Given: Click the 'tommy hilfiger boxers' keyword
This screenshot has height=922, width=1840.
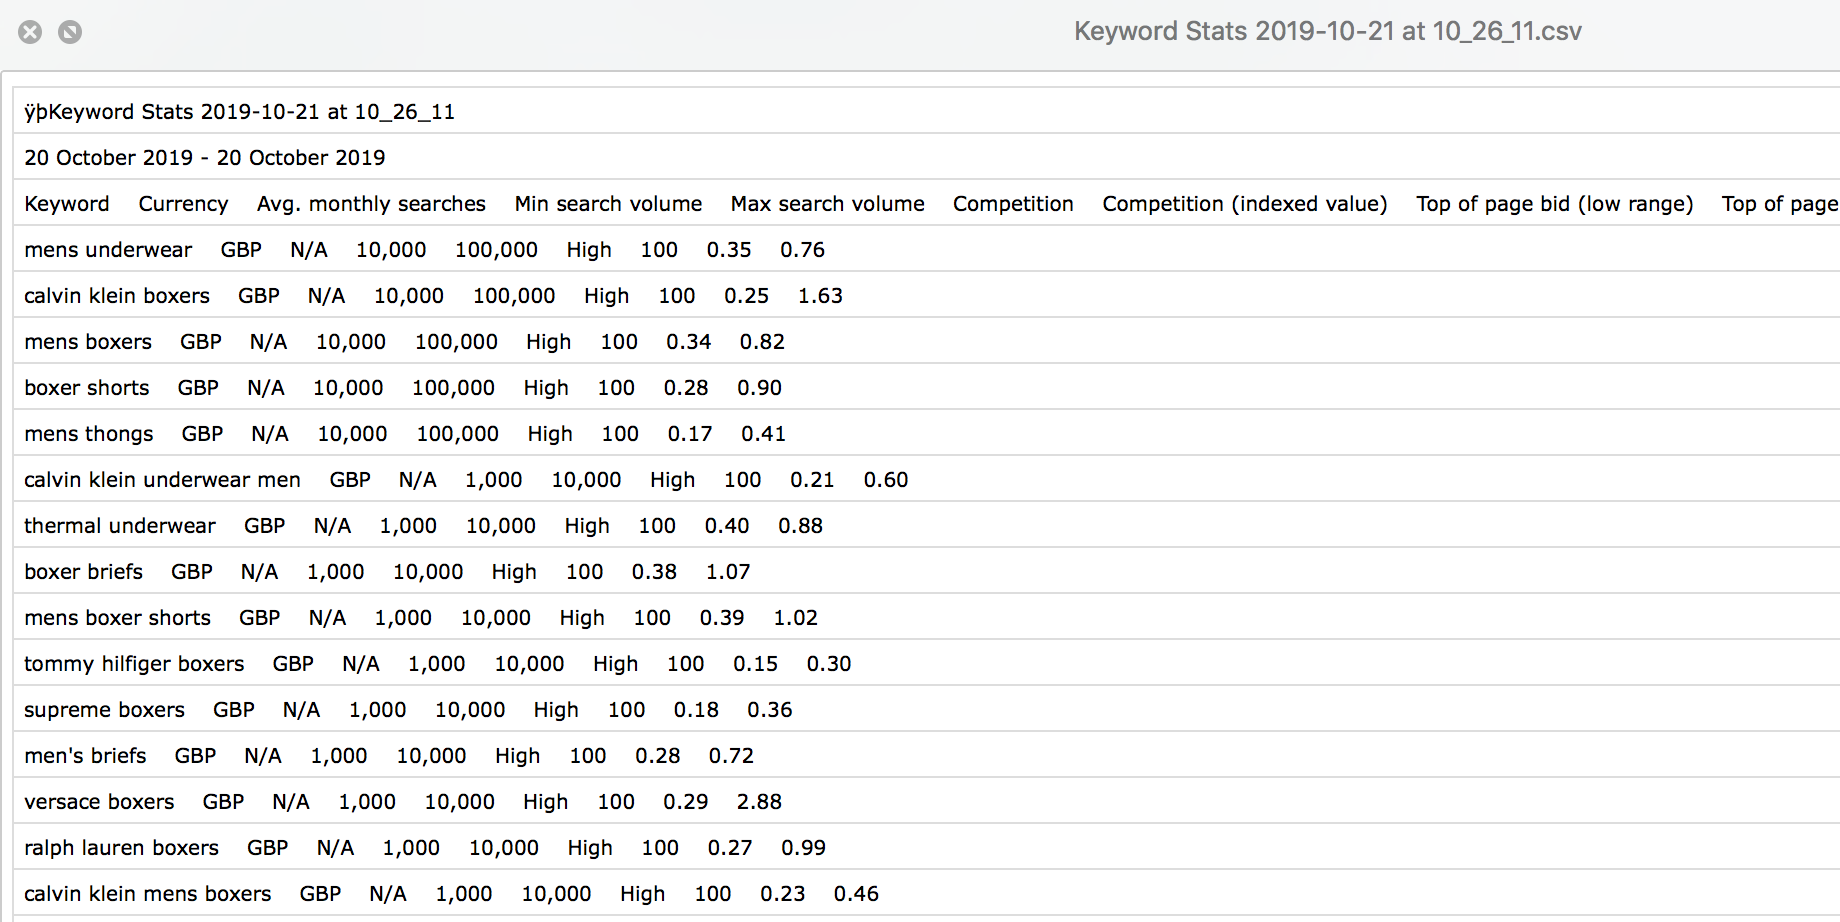Looking at the screenshot, I should pos(134,664).
